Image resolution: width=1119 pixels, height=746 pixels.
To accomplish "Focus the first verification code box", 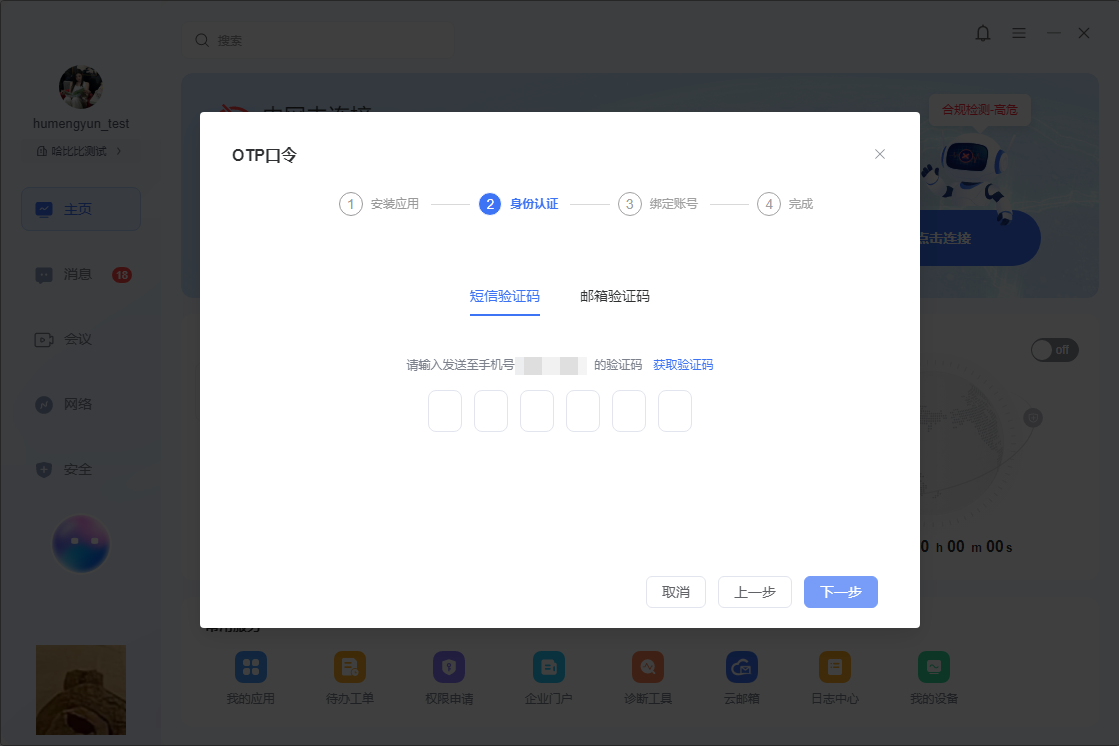I will pos(445,411).
